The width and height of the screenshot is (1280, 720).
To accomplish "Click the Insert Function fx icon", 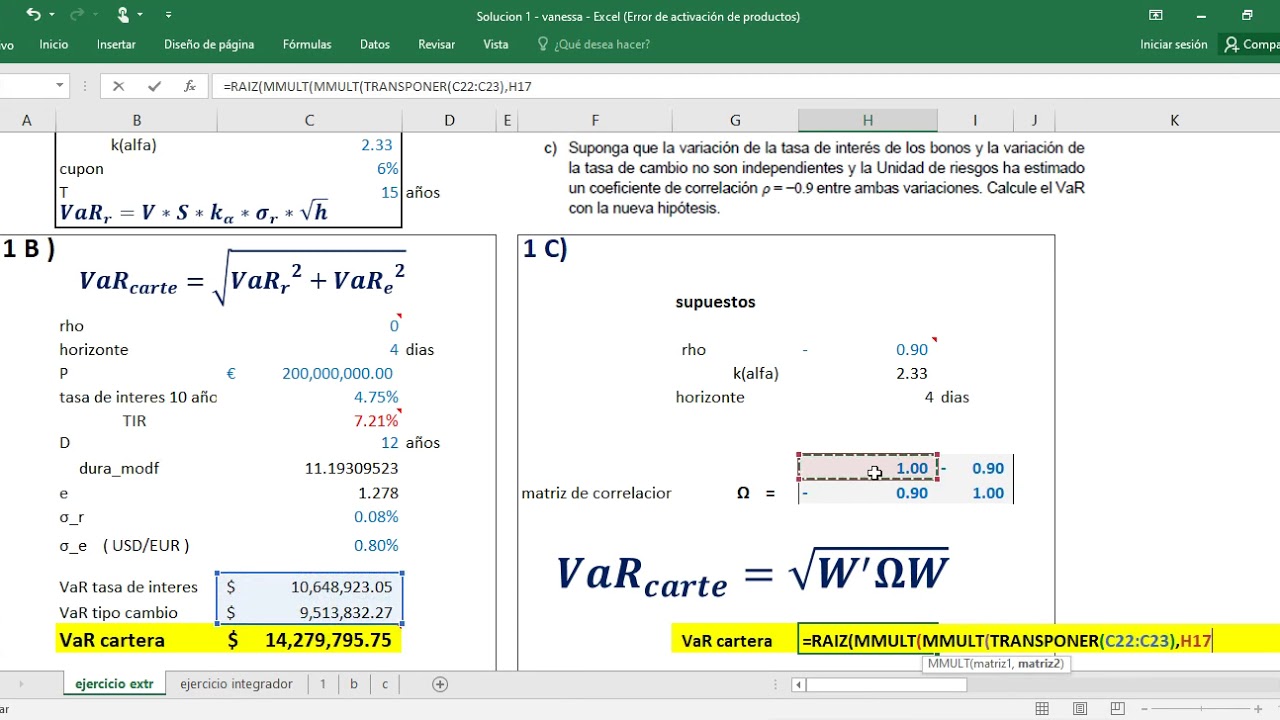I will [x=190, y=86].
